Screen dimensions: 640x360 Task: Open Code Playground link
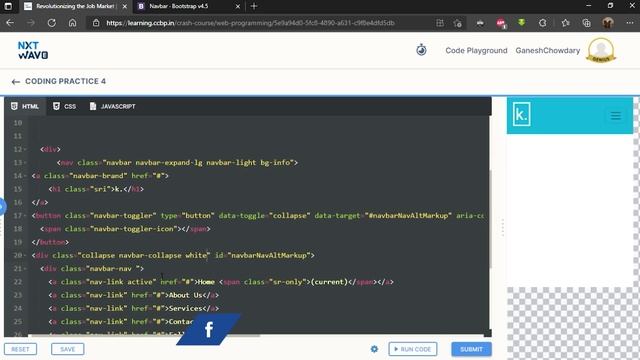coord(476,50)
